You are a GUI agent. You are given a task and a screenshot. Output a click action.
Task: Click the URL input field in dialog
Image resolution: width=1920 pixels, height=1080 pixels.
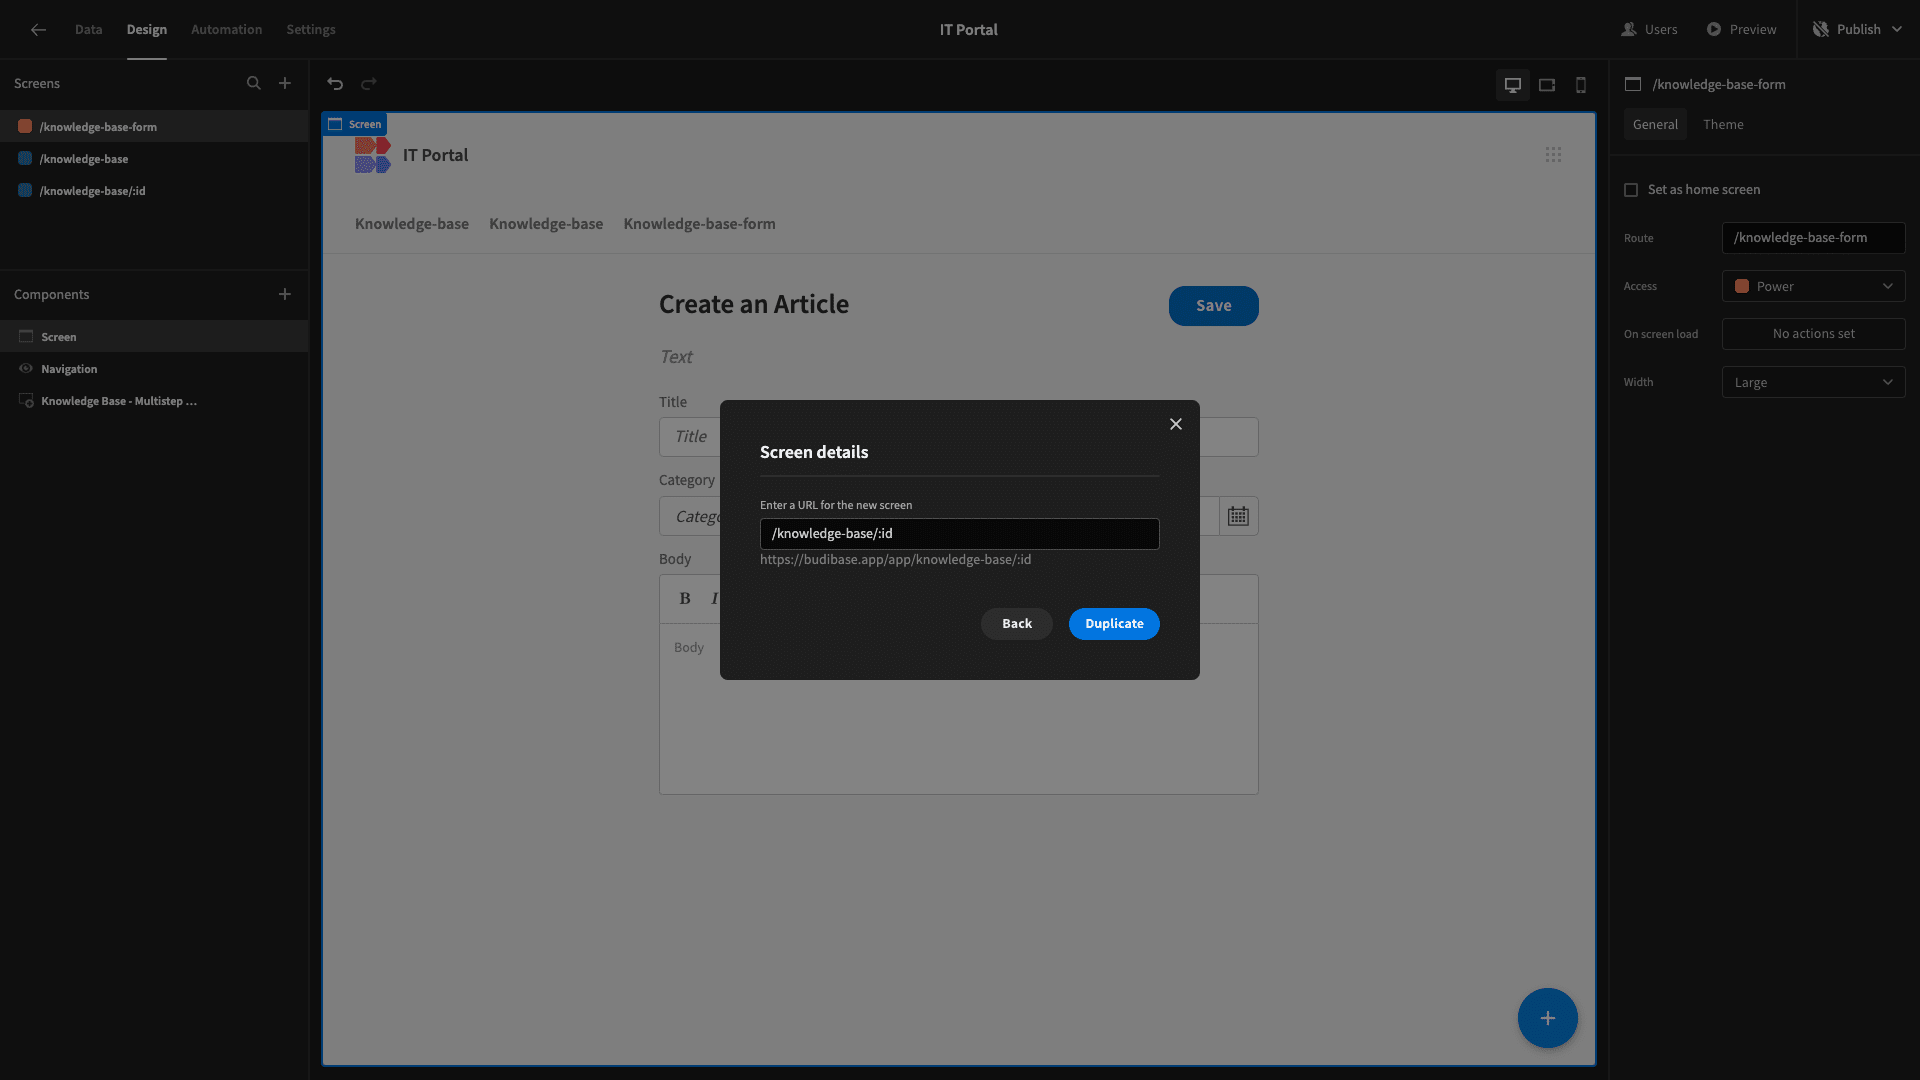click(960, 533)
